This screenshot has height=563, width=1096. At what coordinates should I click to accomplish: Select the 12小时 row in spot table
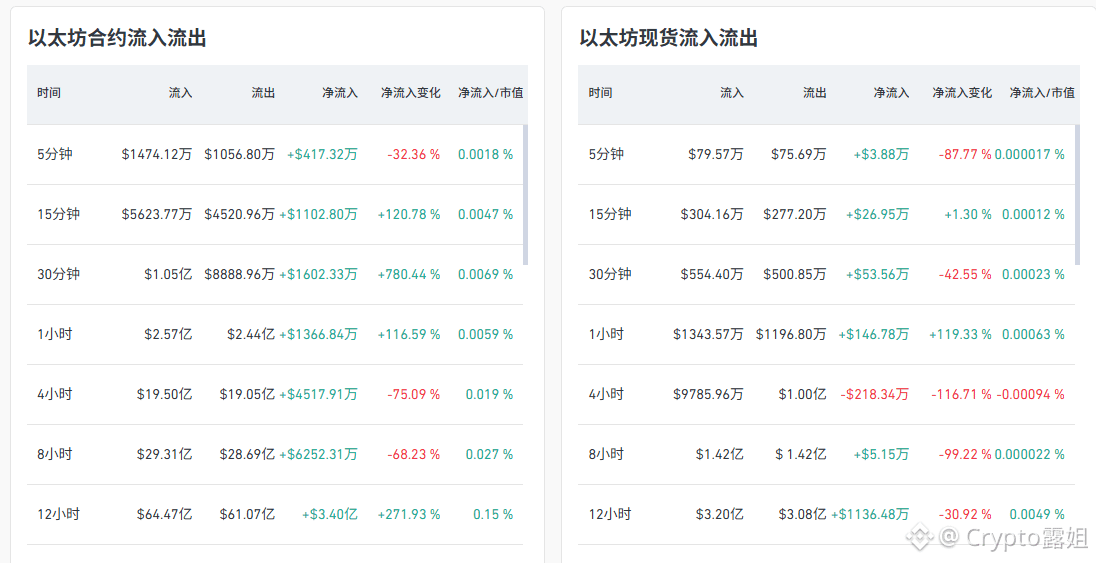click(826, 515)
